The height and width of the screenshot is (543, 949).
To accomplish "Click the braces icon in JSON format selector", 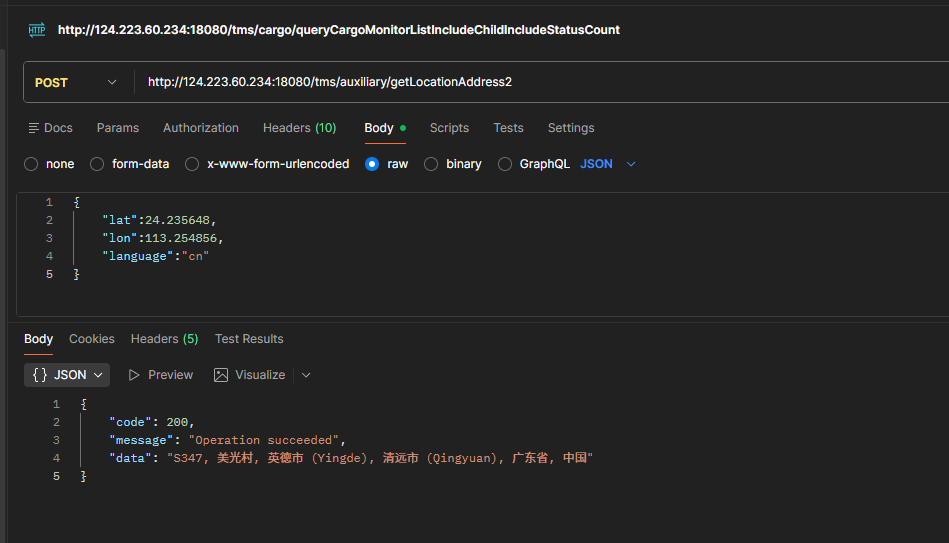I will [x=40, y=375].
